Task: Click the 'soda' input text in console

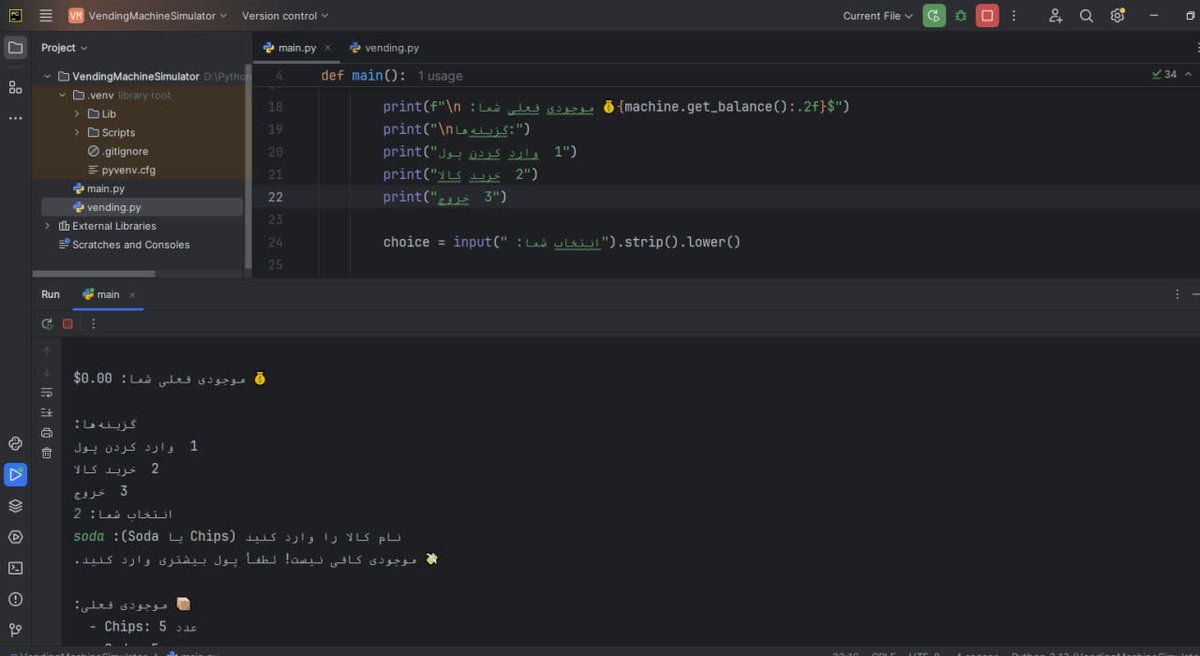Action: pyautogui.click(x=89, y=537)
